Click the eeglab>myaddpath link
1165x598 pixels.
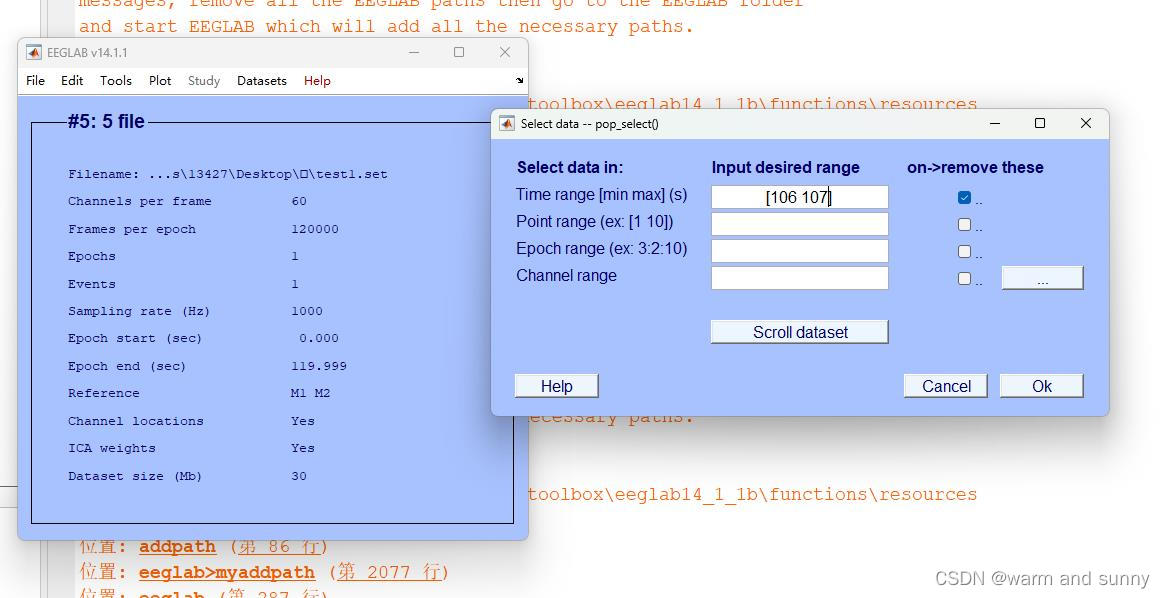227,573
